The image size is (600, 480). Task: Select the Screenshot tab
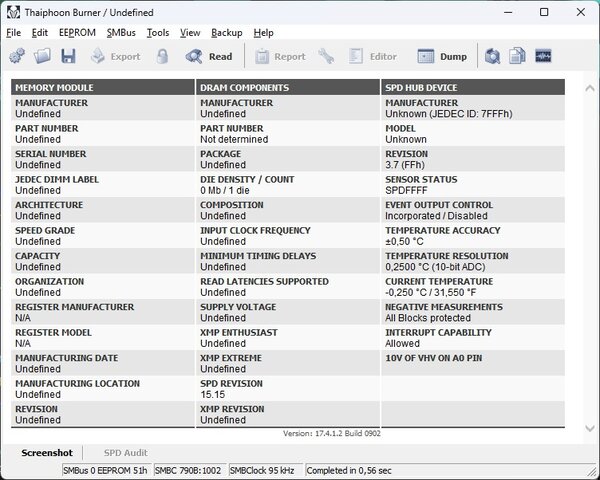point(47,453)
